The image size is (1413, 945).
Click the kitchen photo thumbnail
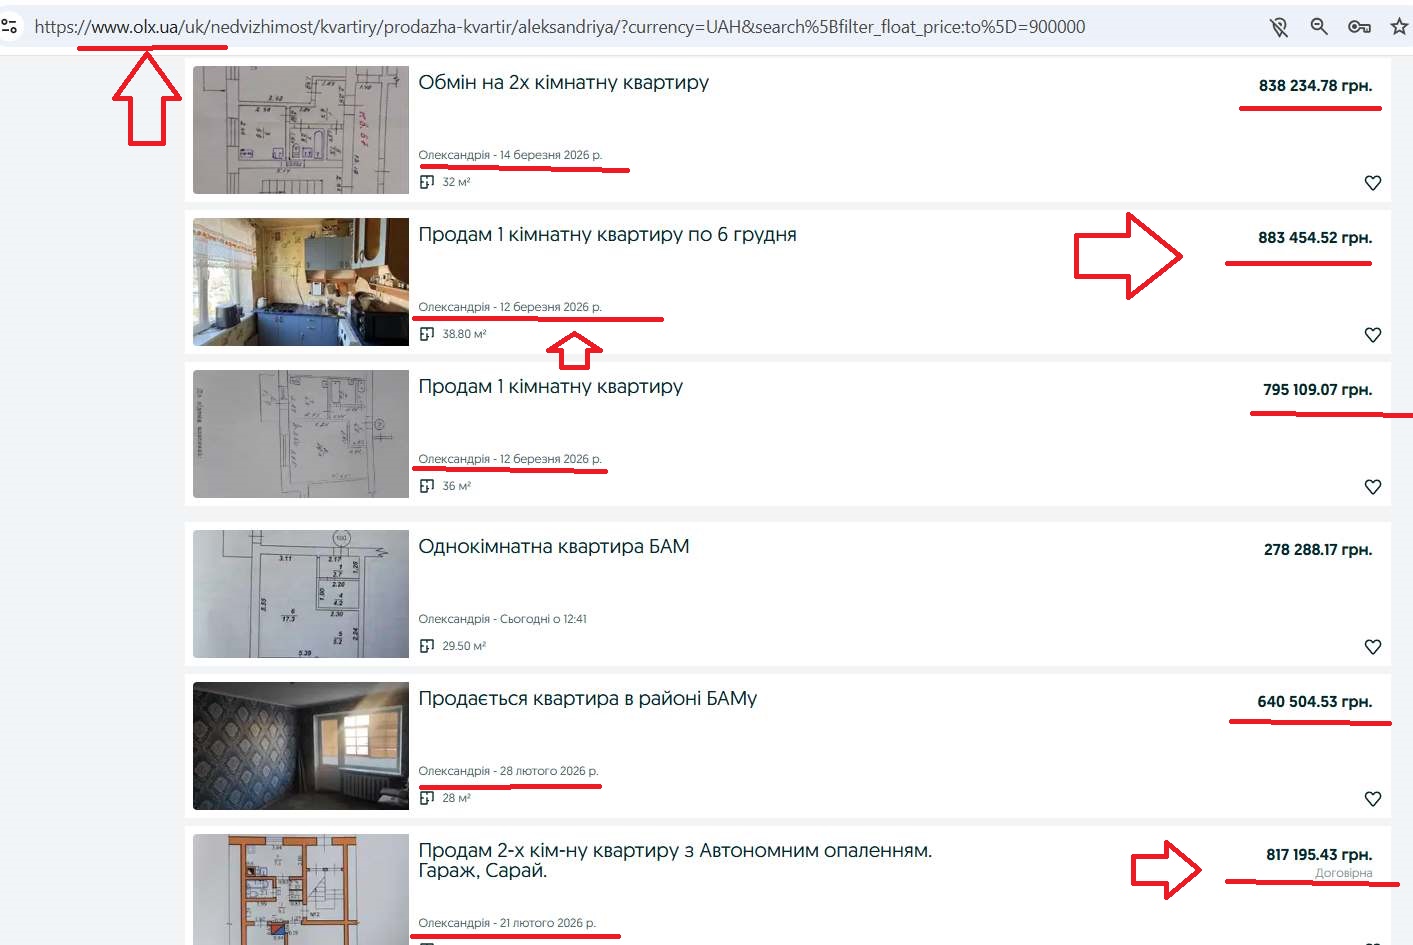point(301,282)
